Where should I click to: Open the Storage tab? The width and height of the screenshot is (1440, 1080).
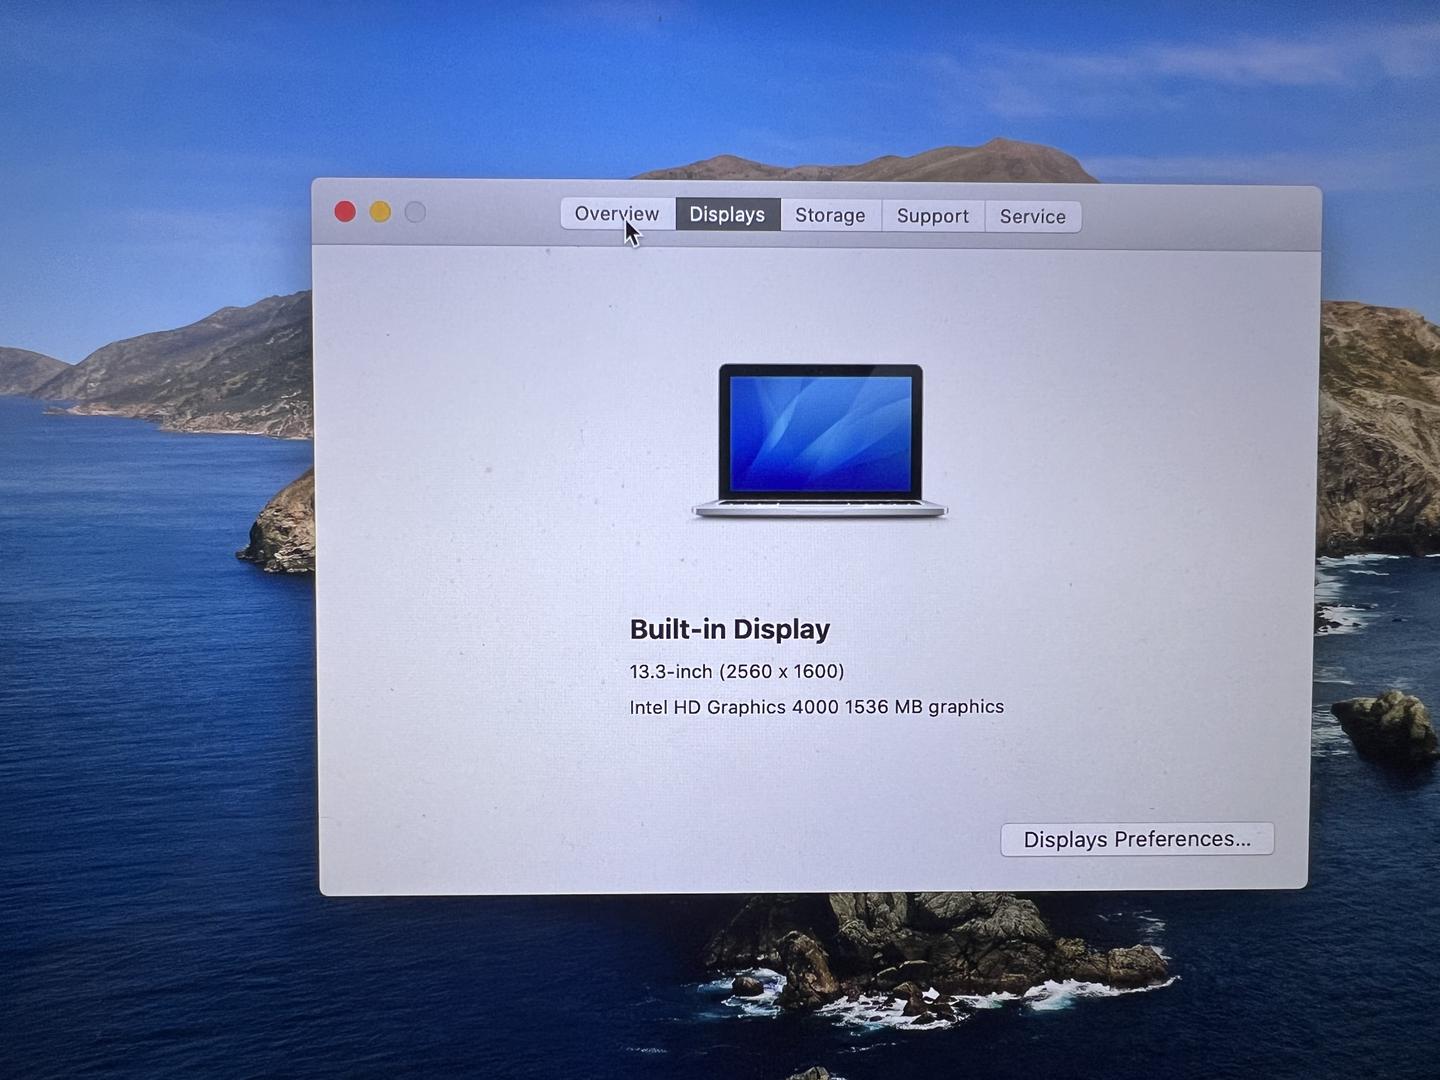pyautogui.click(x=830, y=216)
